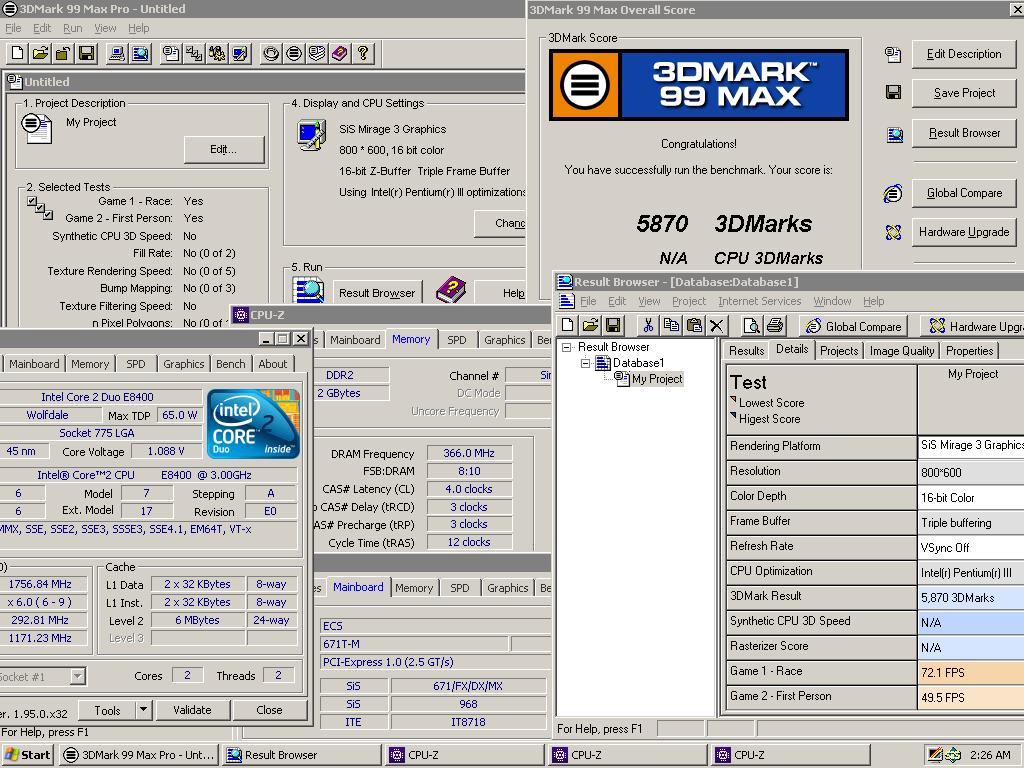Click purple help book icon in Run section
This screenshot has width=1024, height=768.
pyautogui.click(x=451, y=290)
